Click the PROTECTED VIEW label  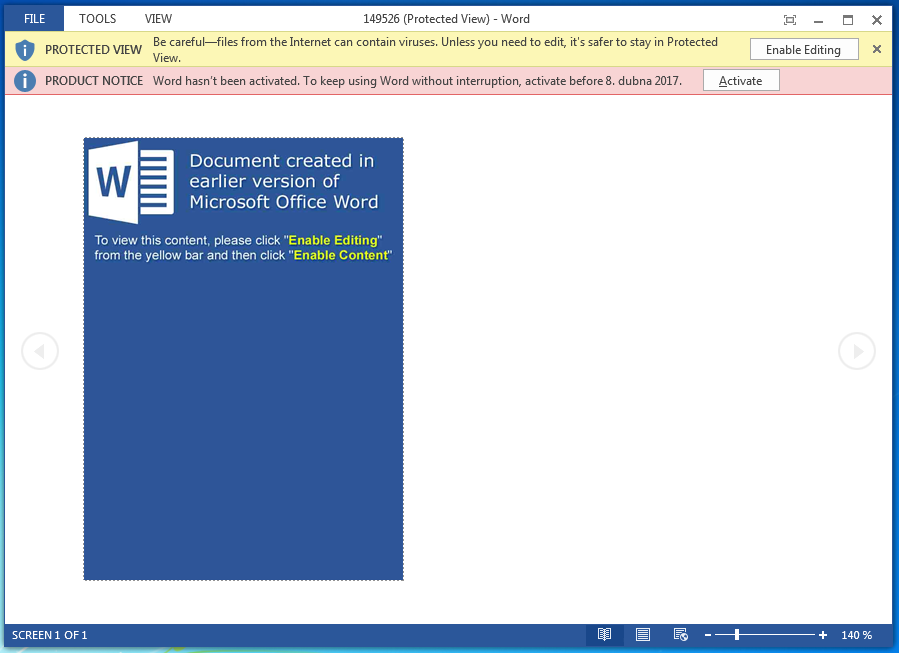point(93,50)
